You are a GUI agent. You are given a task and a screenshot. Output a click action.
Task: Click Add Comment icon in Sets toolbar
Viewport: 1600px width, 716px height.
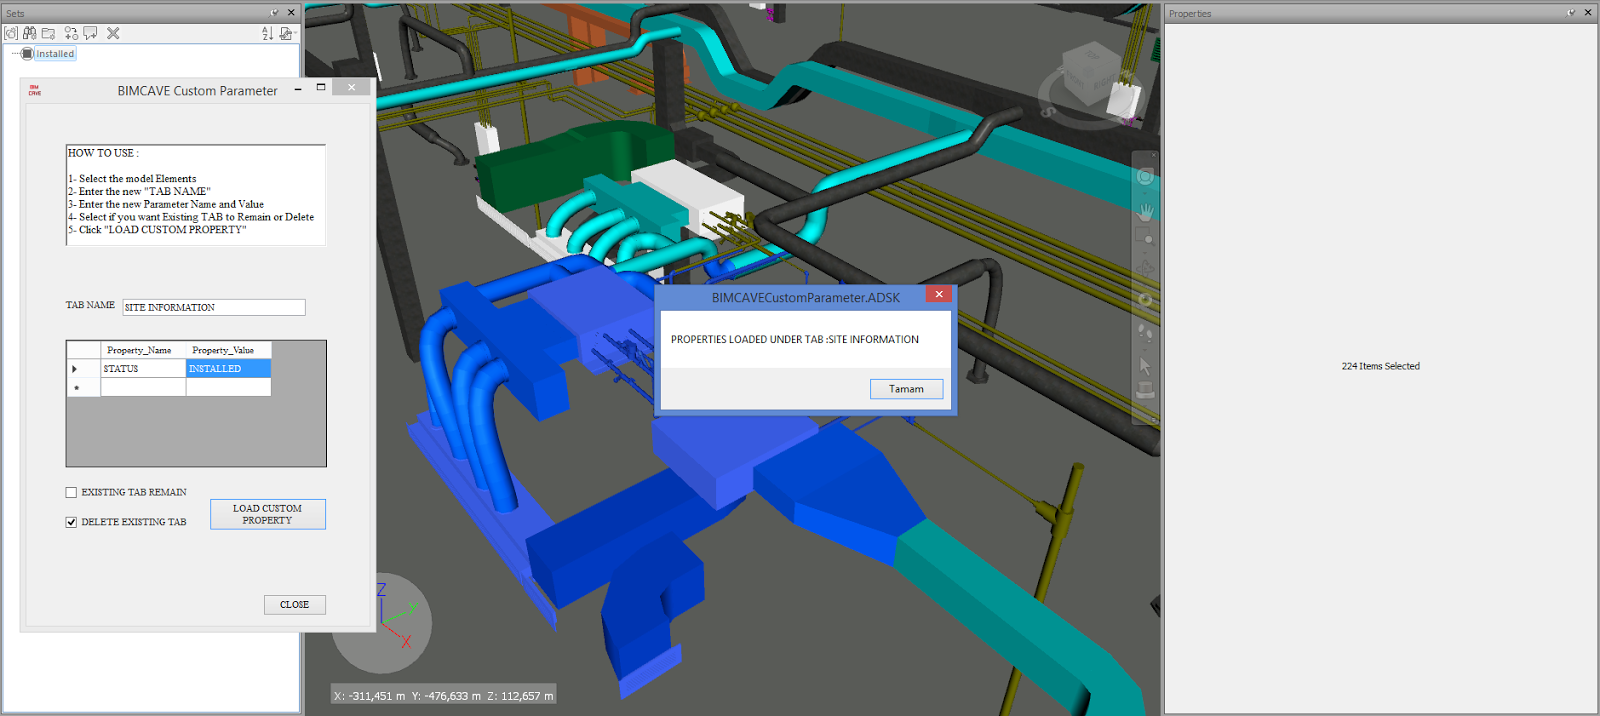point(90,33)
